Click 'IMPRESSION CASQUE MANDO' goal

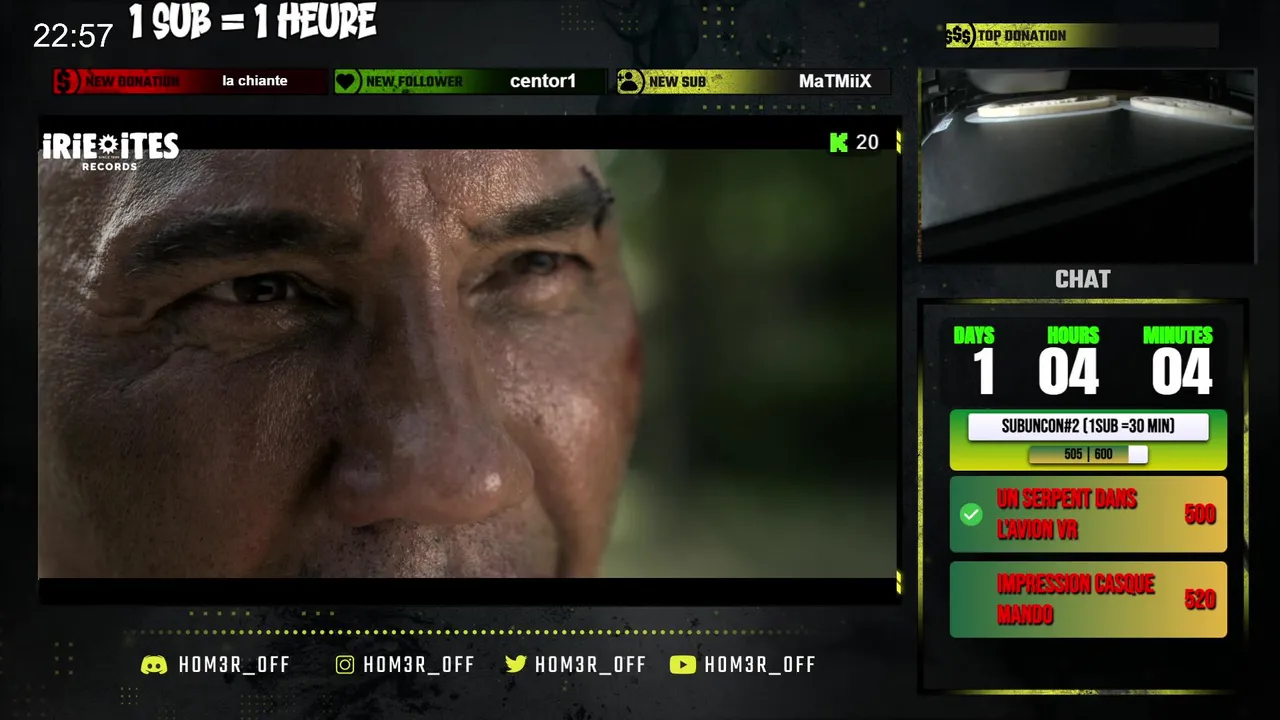[x=1076, y=599]
